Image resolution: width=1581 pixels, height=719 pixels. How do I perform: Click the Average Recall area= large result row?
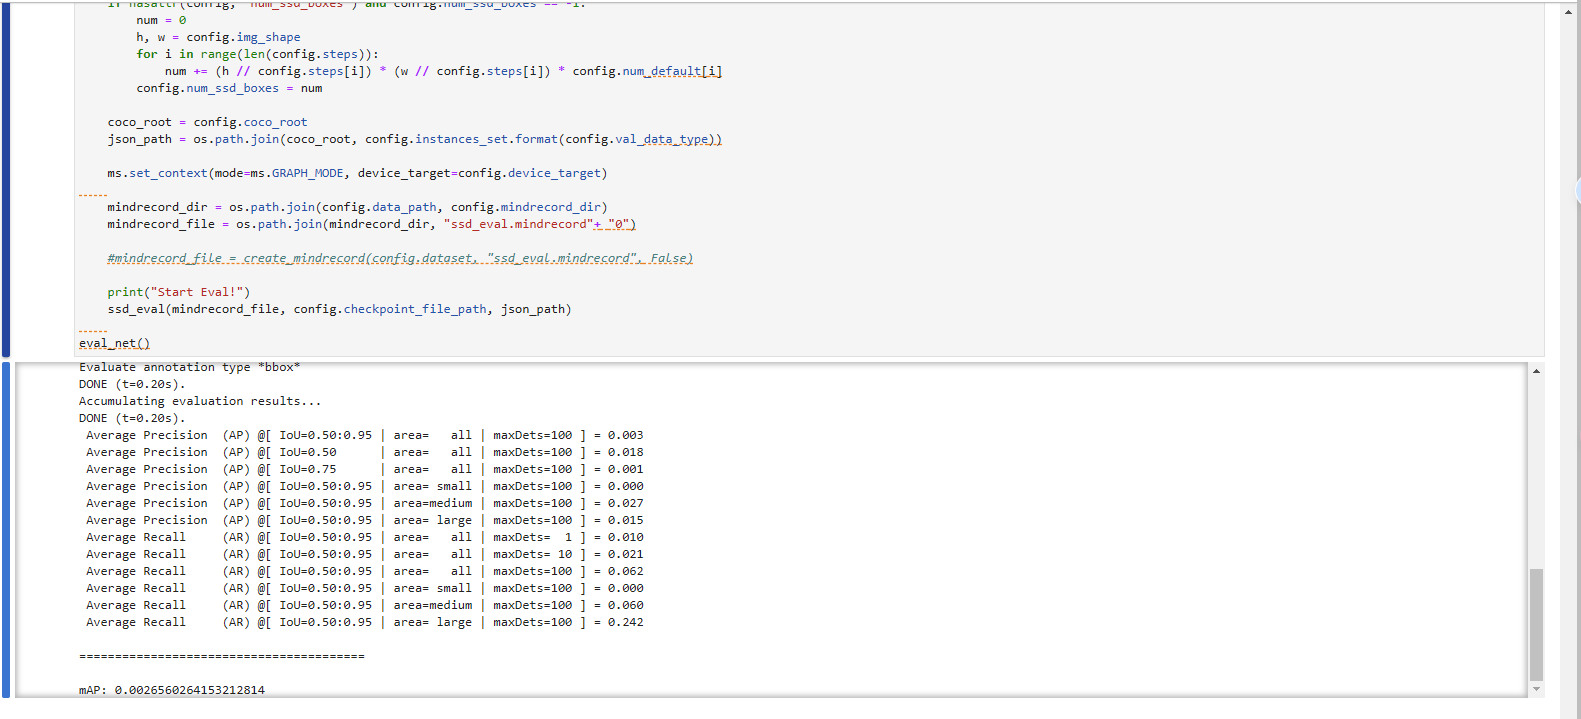click(364, 622)
